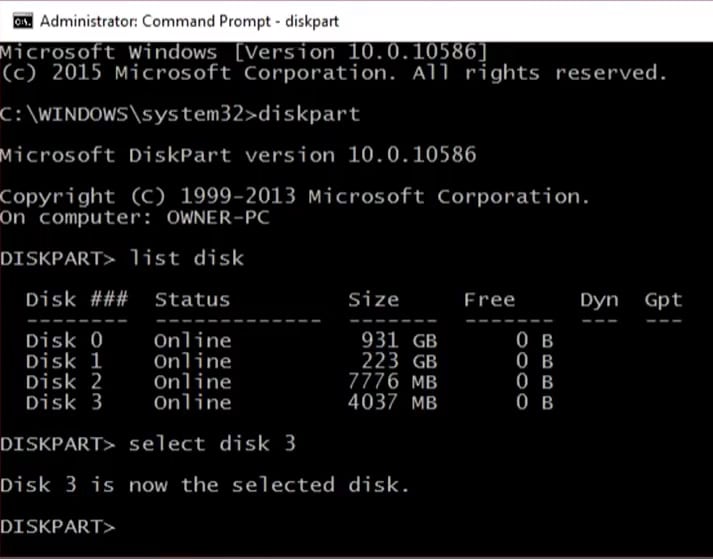
Task: Click the "Disk 3 is now the selected disk" message
Action: 205,485
